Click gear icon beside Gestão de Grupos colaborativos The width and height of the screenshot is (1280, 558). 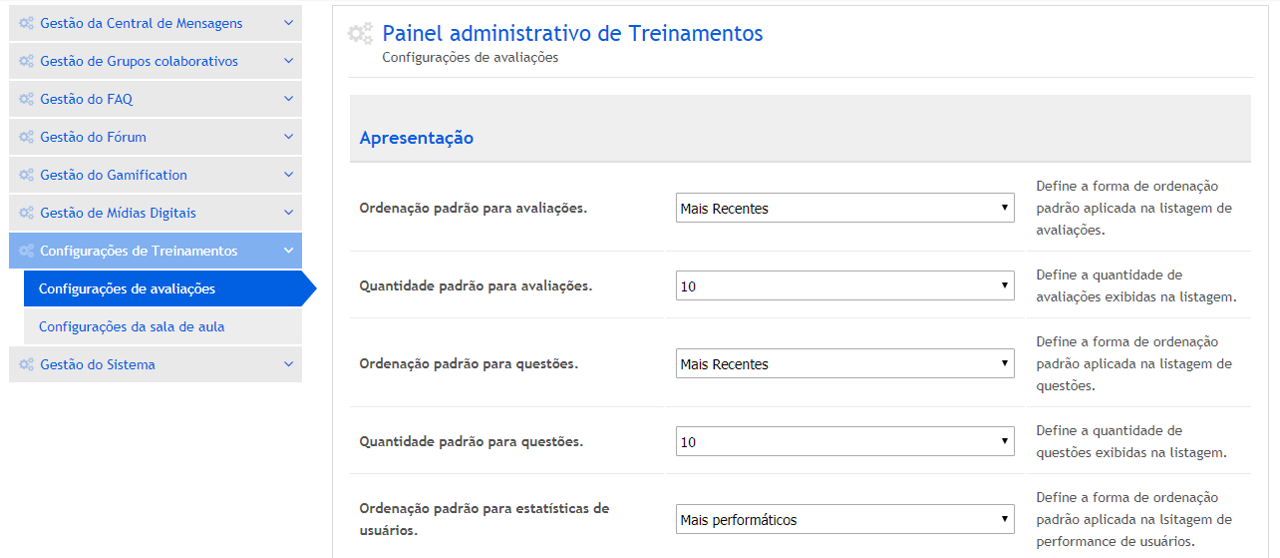(x=26, y=61)
